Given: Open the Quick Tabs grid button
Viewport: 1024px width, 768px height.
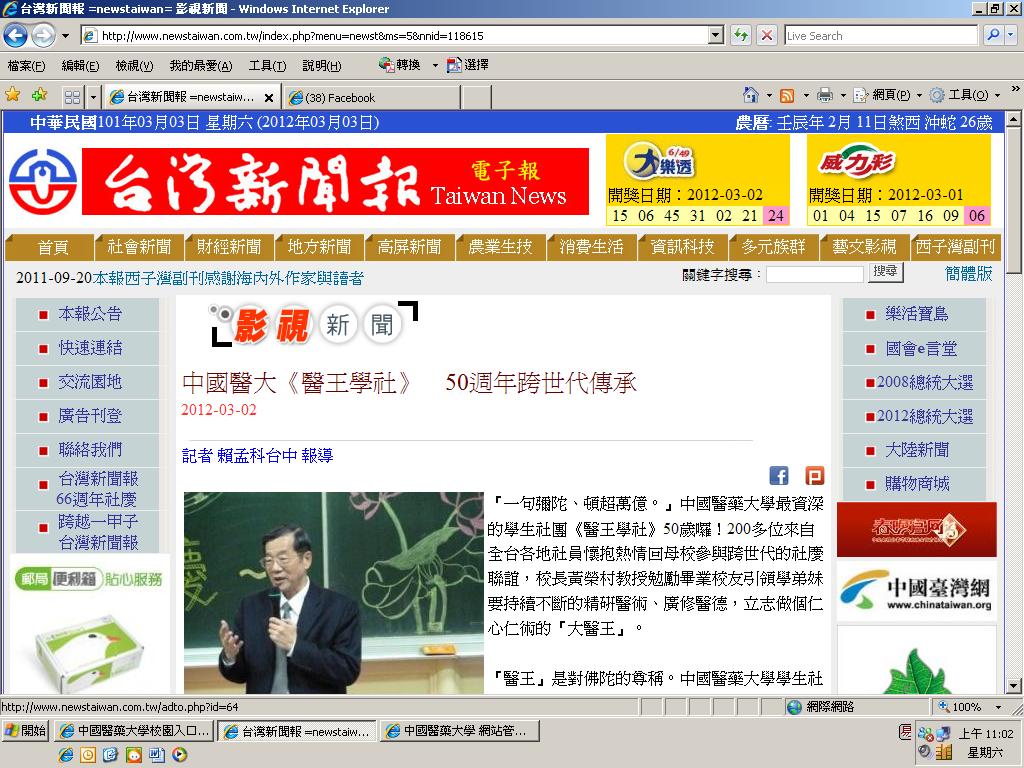Looking at the screenshot, I should [x=72, y=97].
